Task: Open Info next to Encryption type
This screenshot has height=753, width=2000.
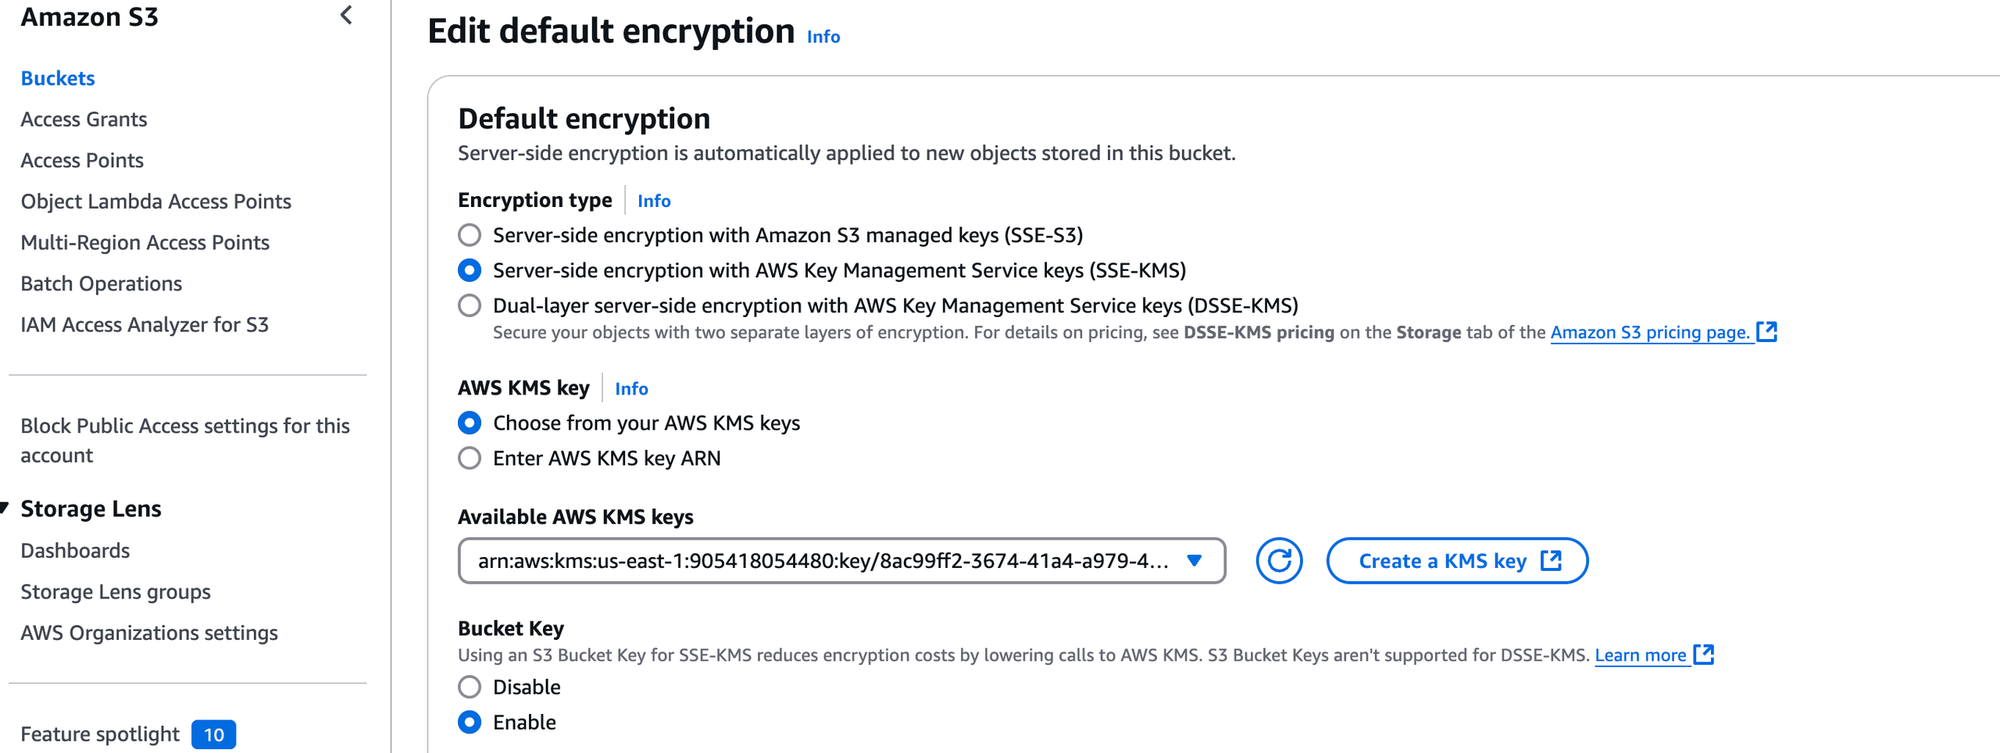Action: [652, 200]
